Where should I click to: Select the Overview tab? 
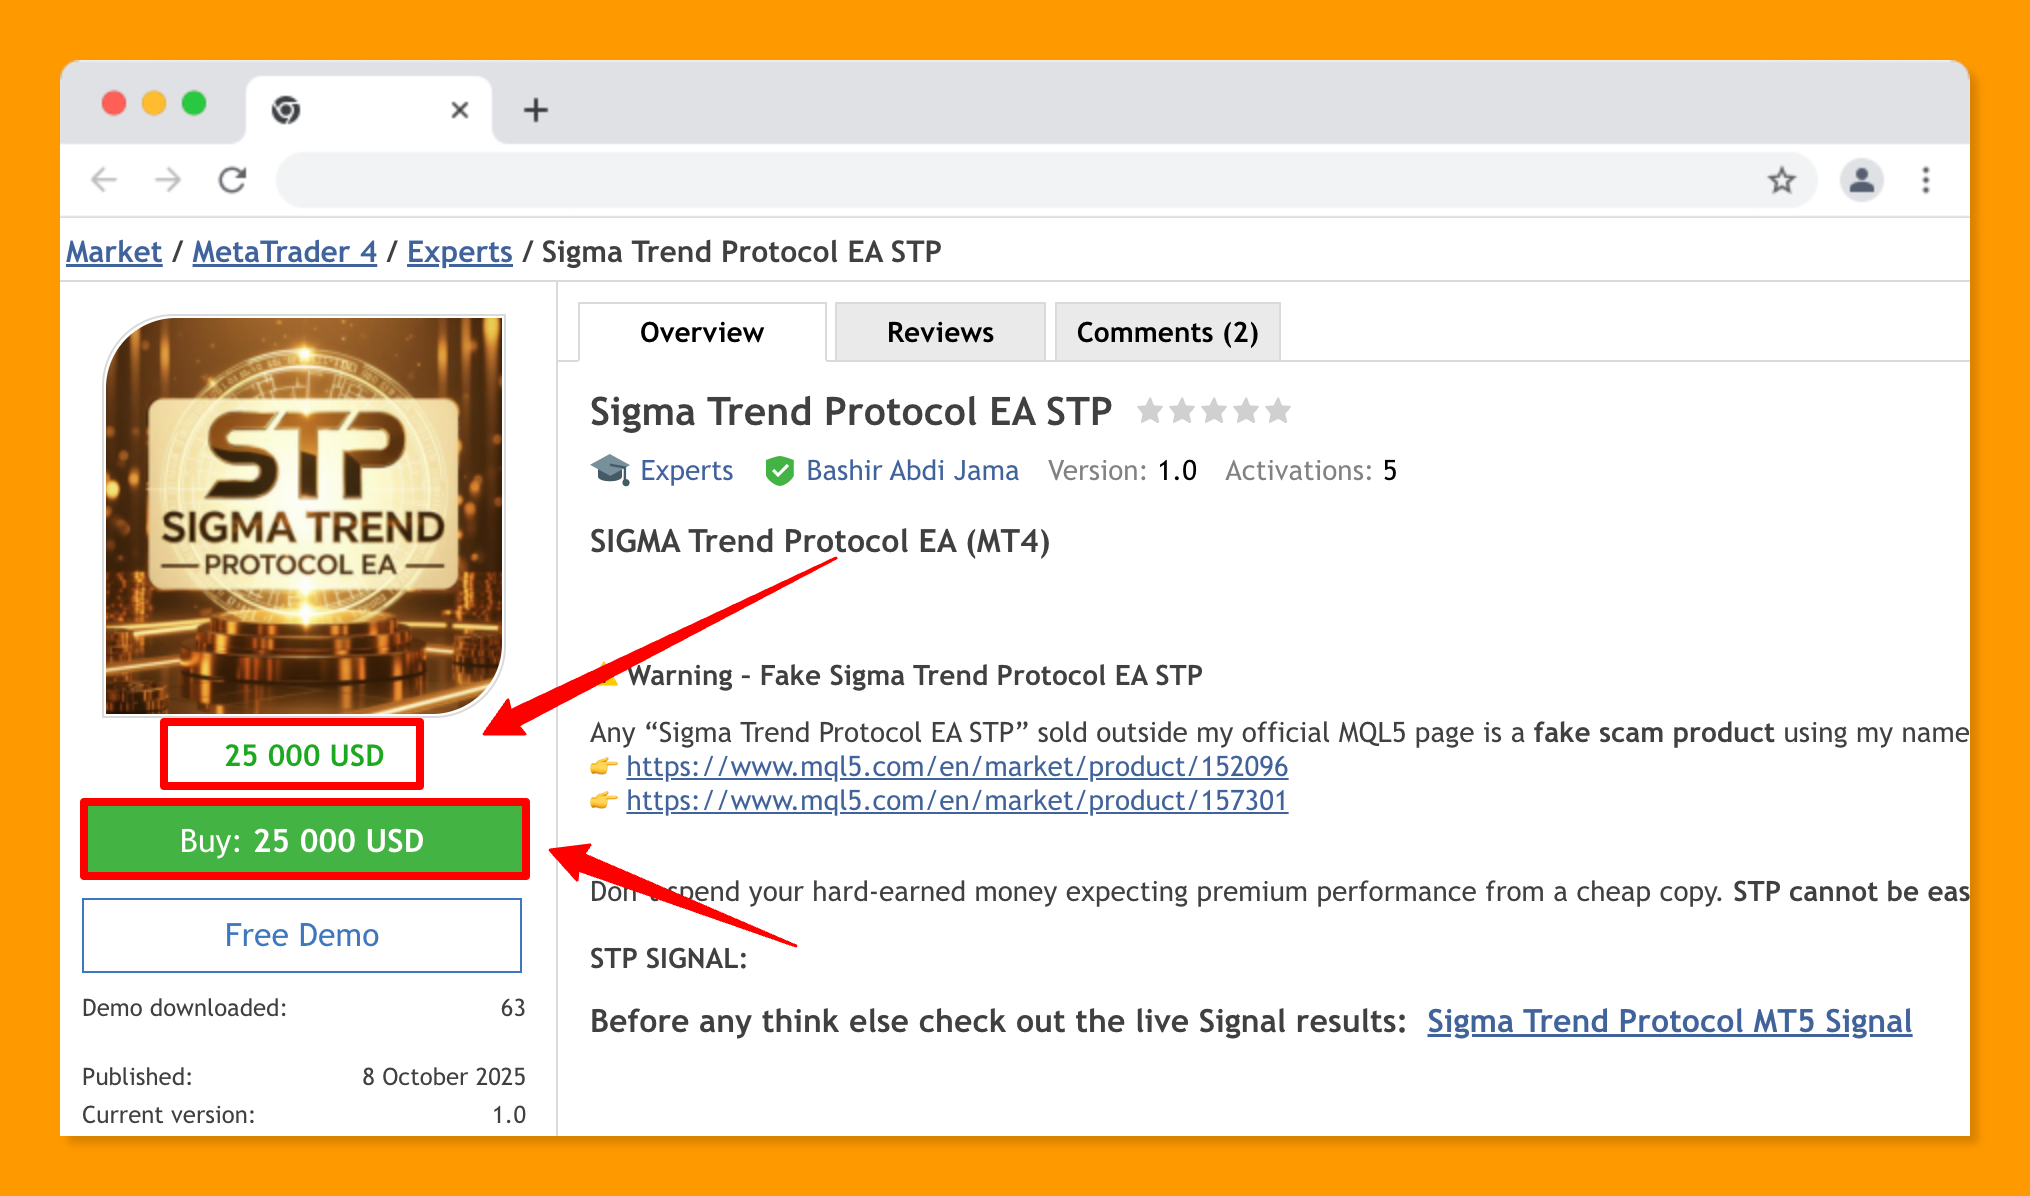[702, 332]
